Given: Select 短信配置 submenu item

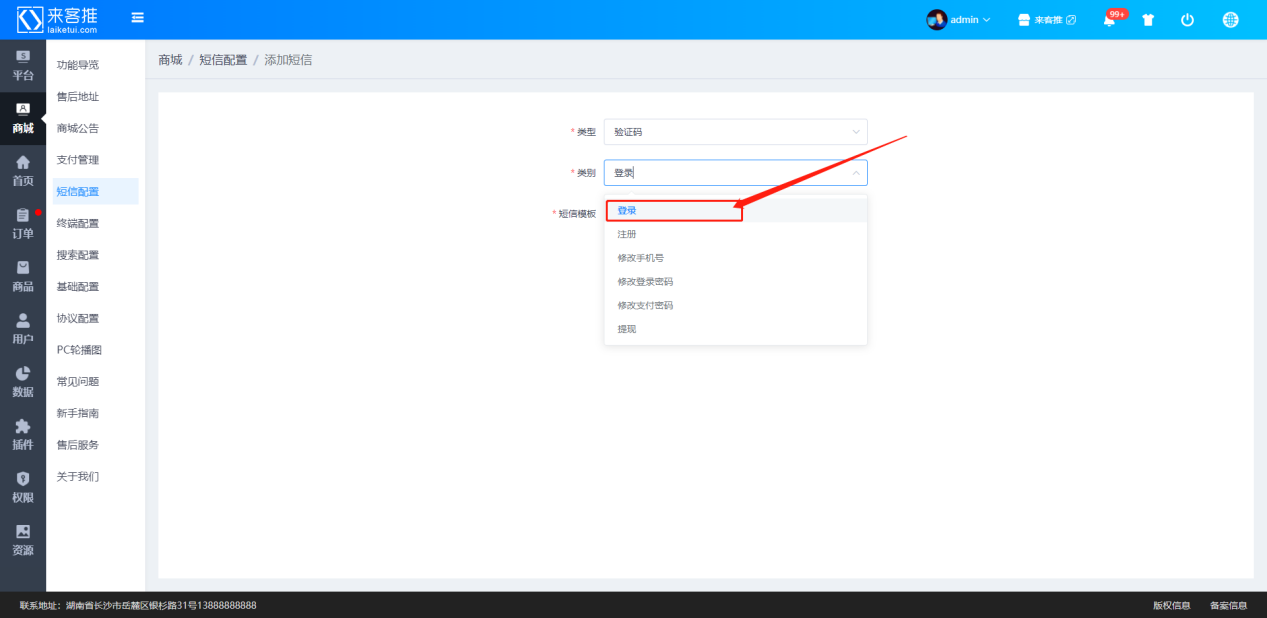Looking at the screenshot, I should (95, 192).
